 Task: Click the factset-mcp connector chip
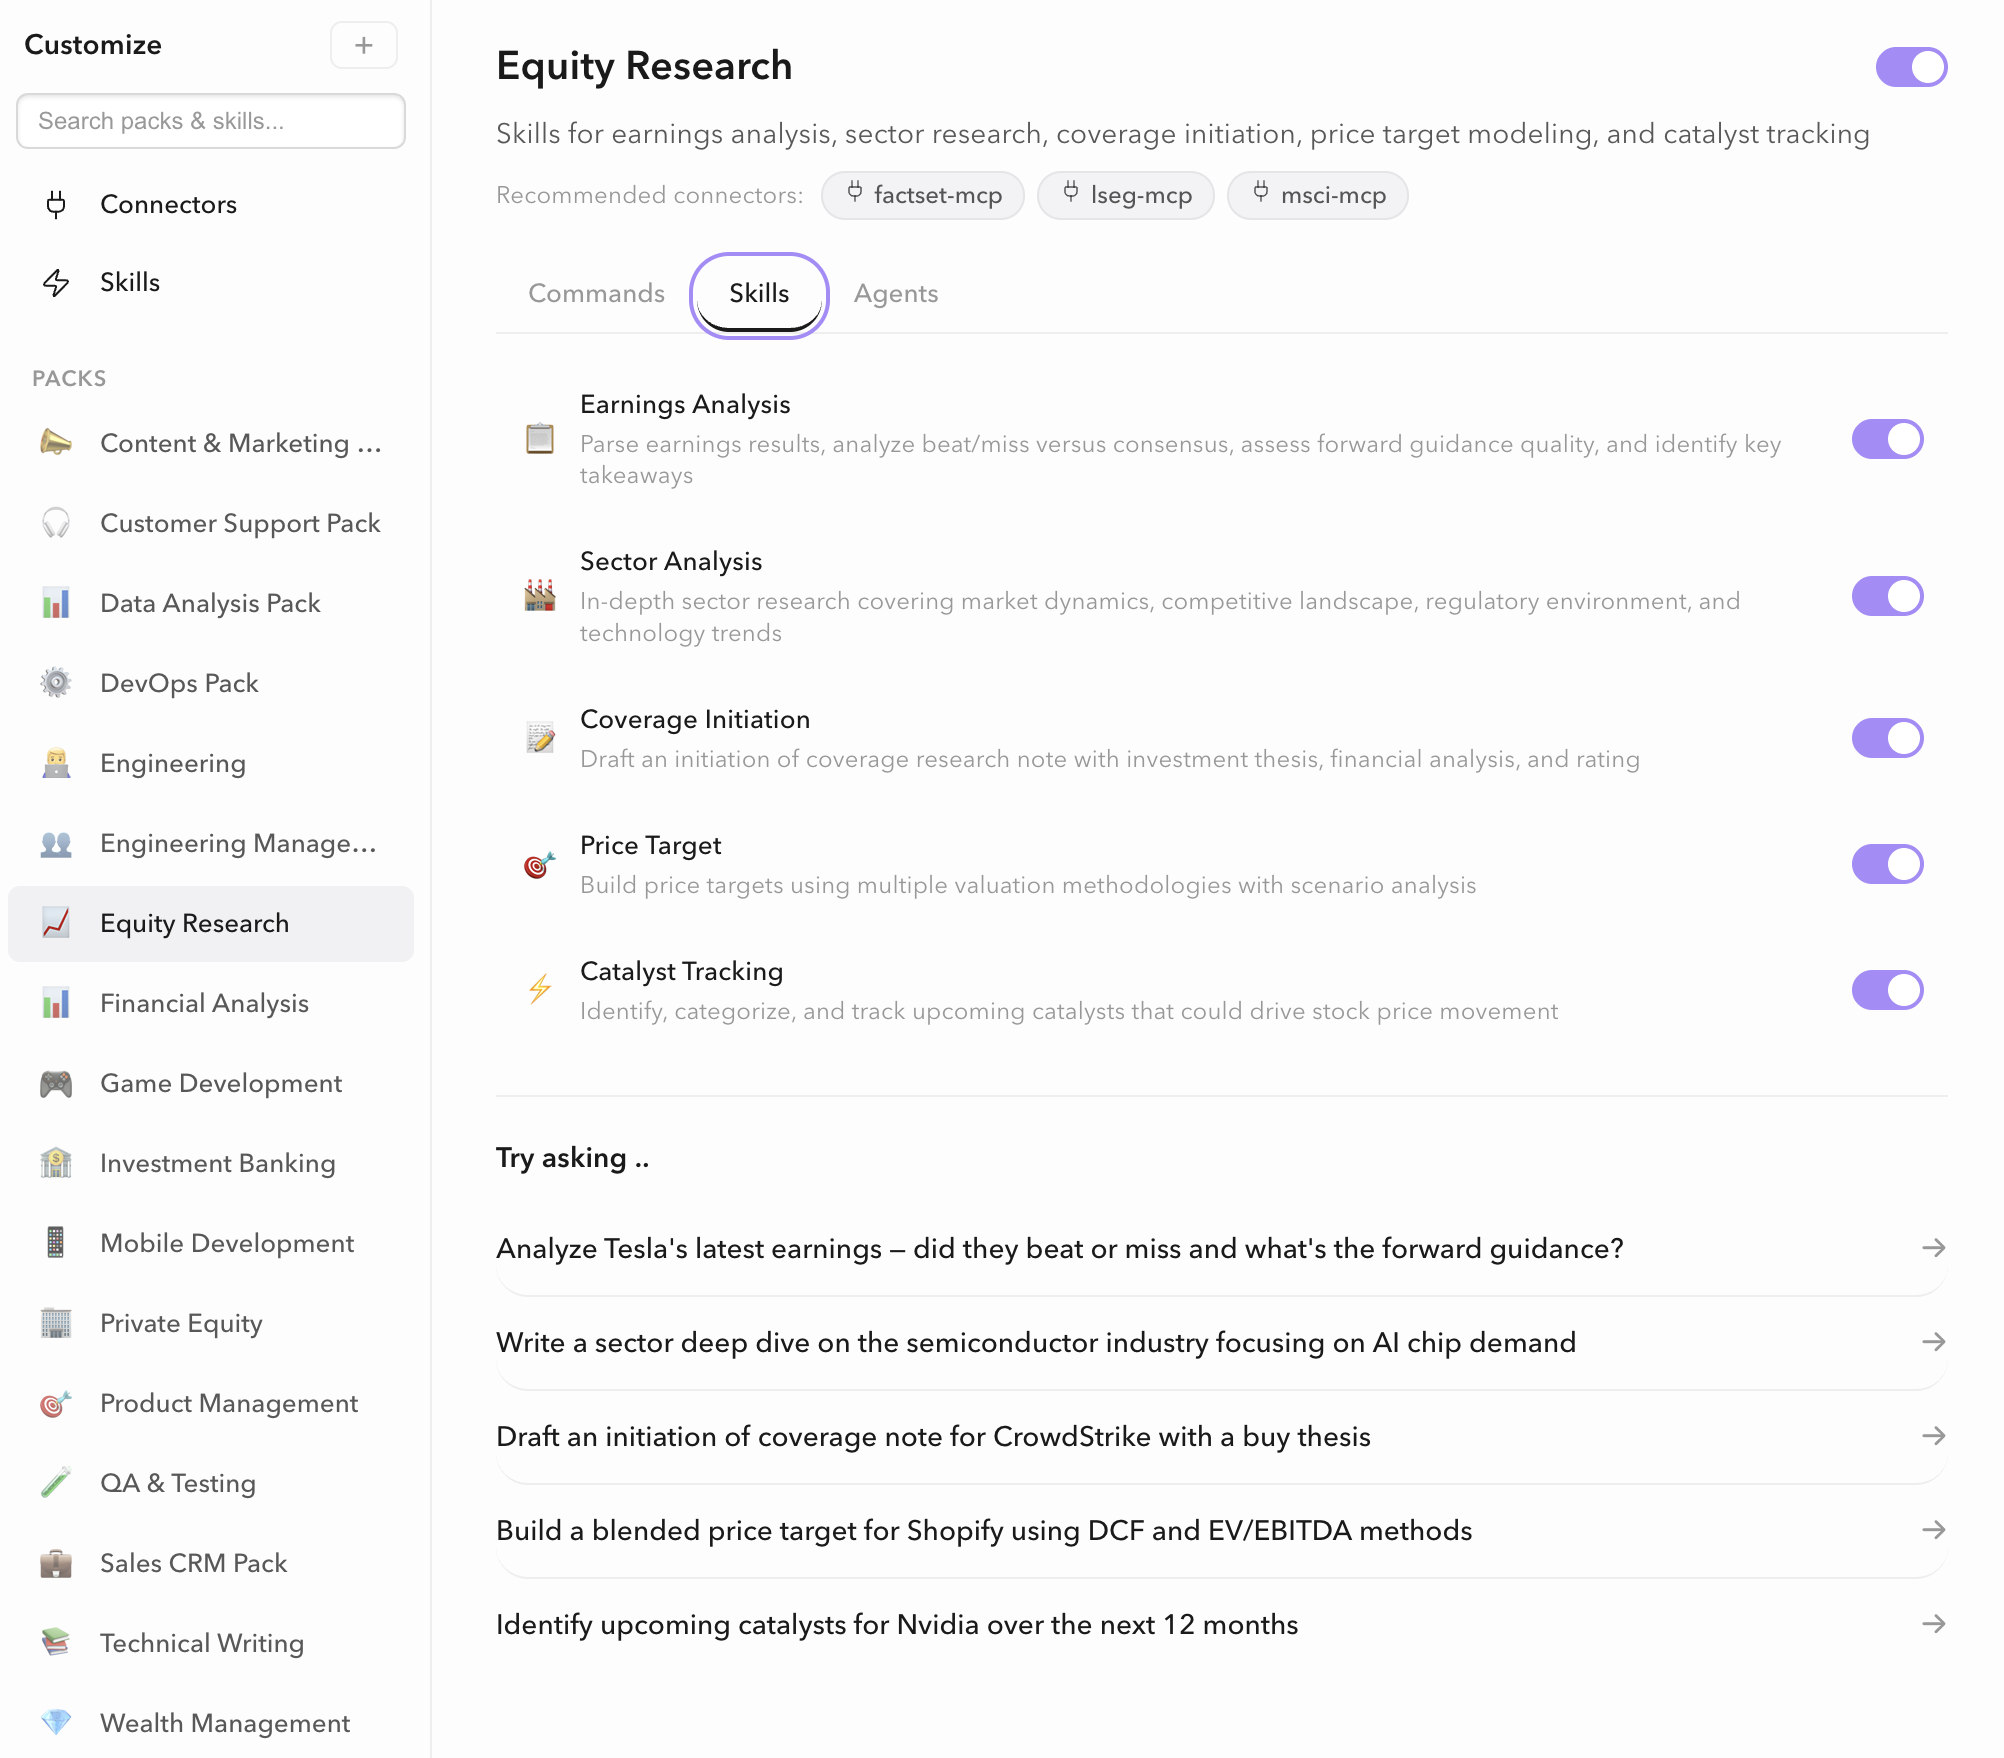tap(922, 195)
